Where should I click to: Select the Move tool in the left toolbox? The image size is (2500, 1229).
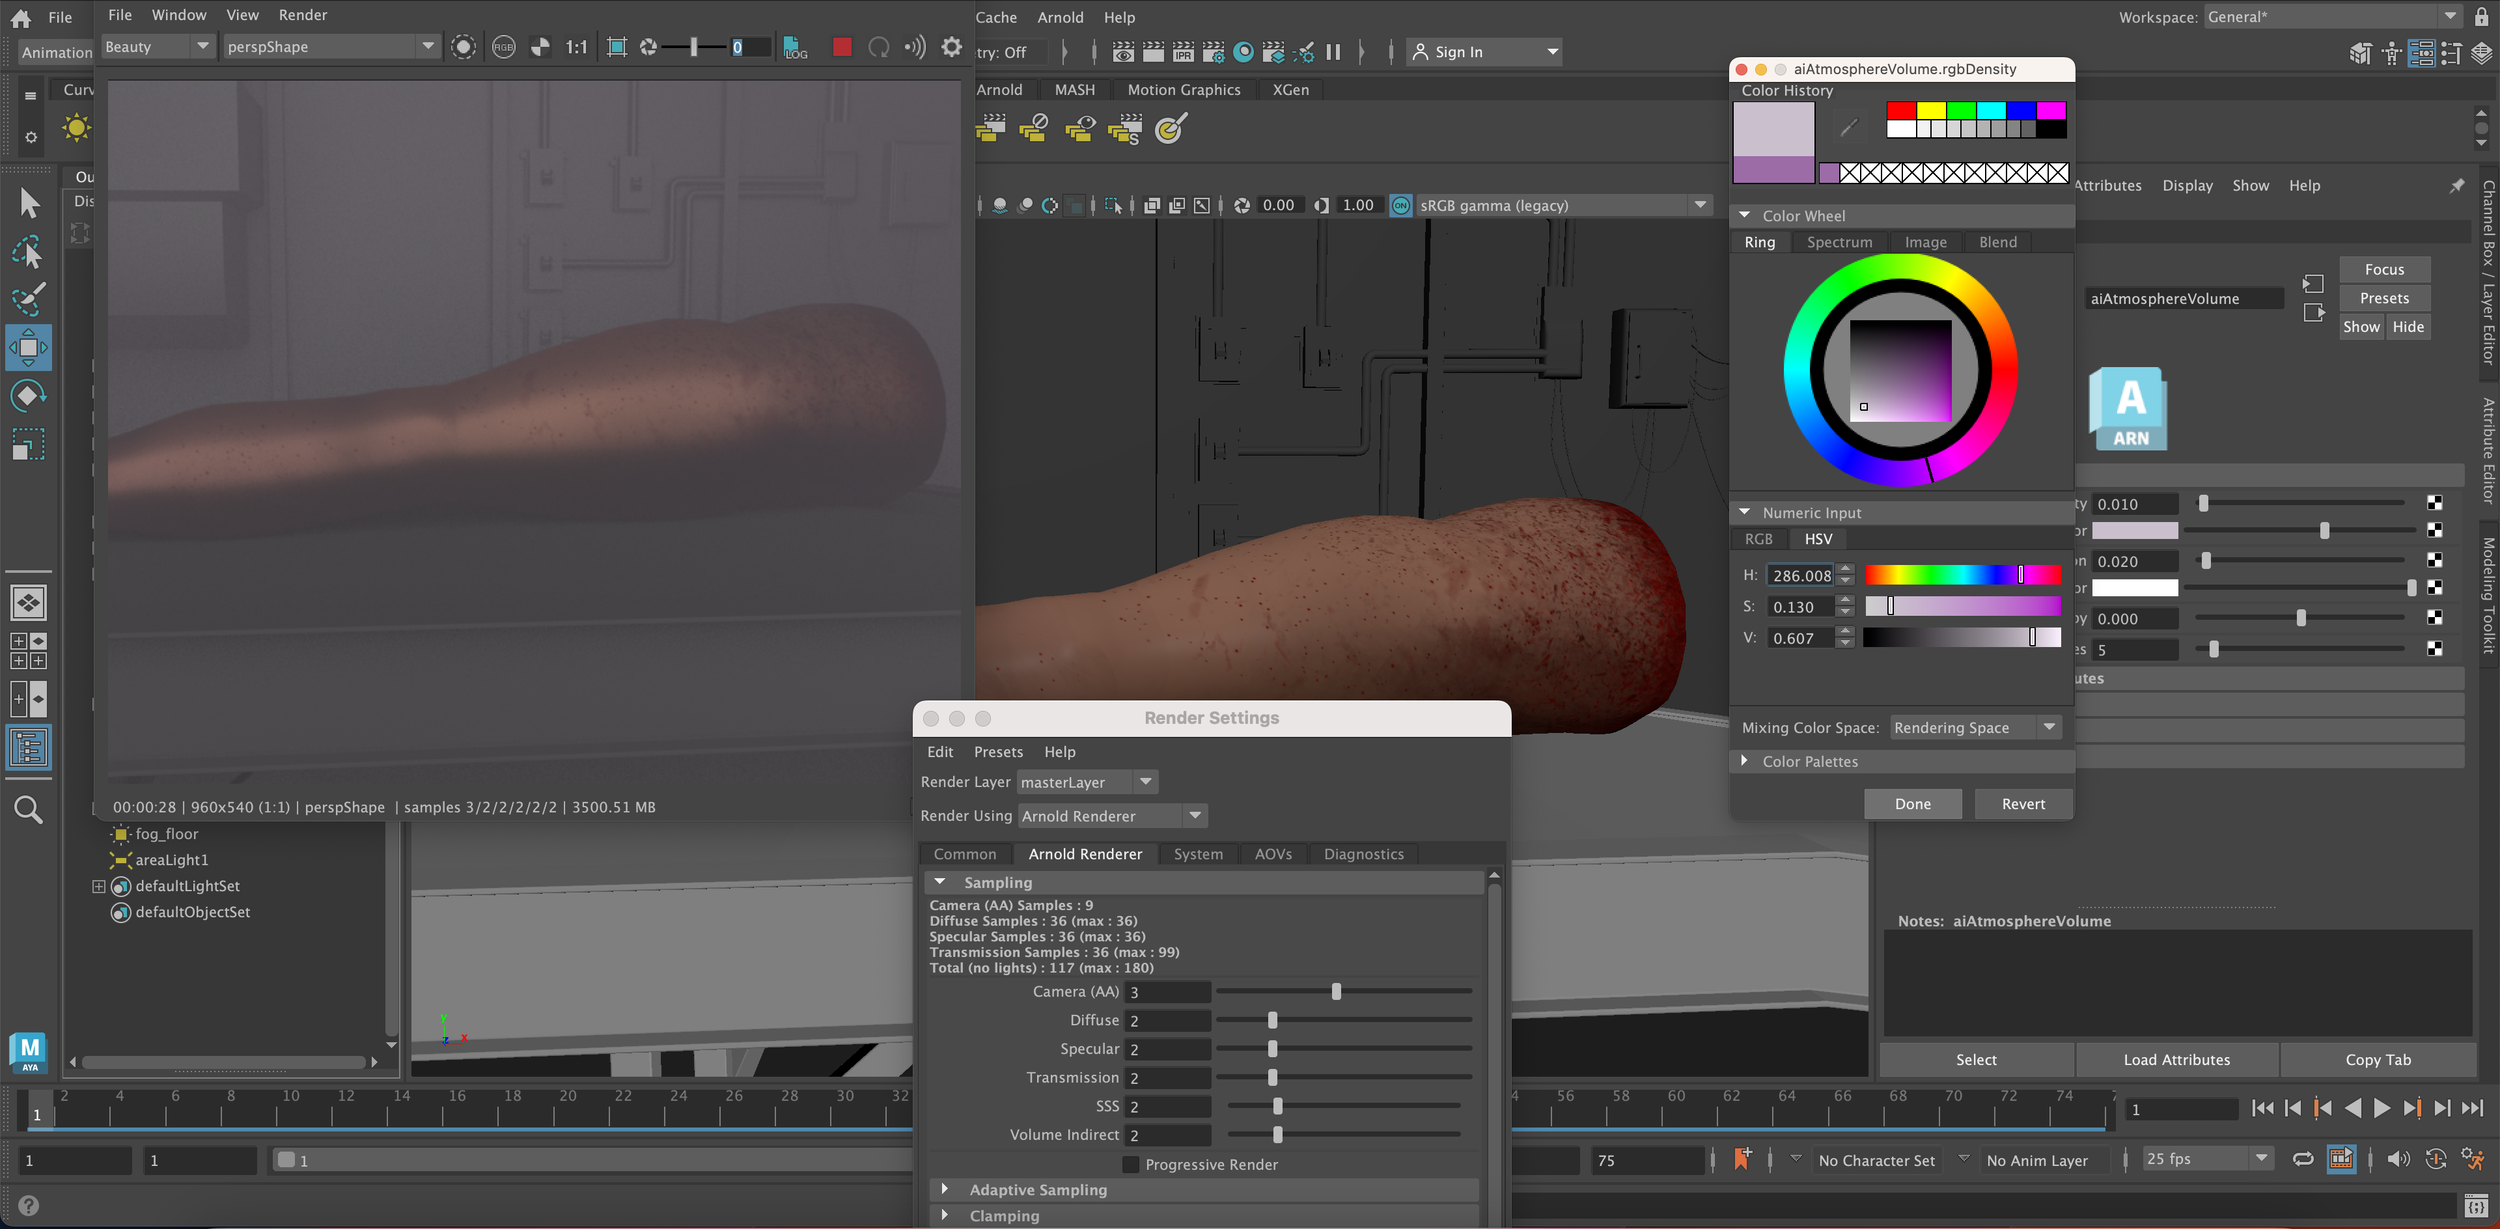28,348
